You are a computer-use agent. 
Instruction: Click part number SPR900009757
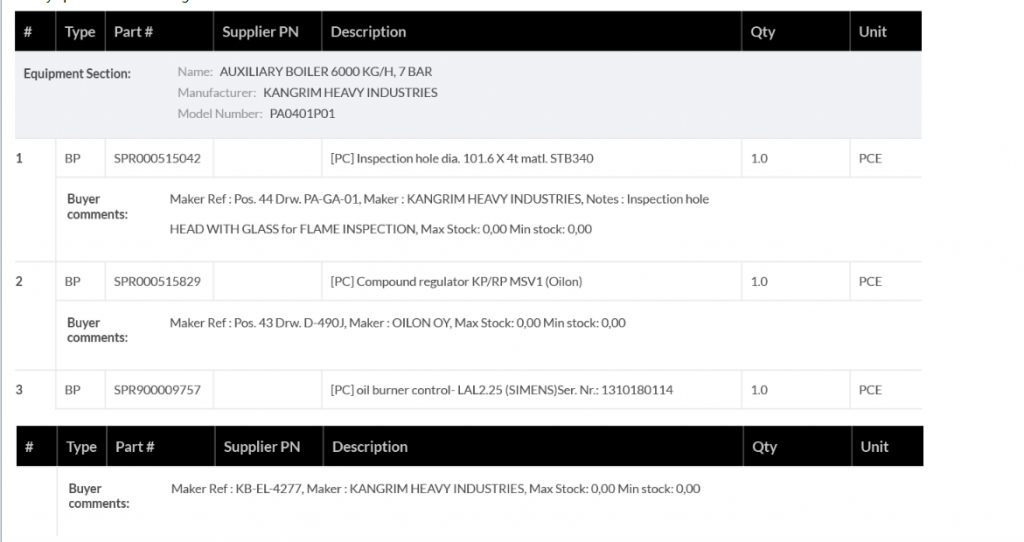(x=157, y=390)
